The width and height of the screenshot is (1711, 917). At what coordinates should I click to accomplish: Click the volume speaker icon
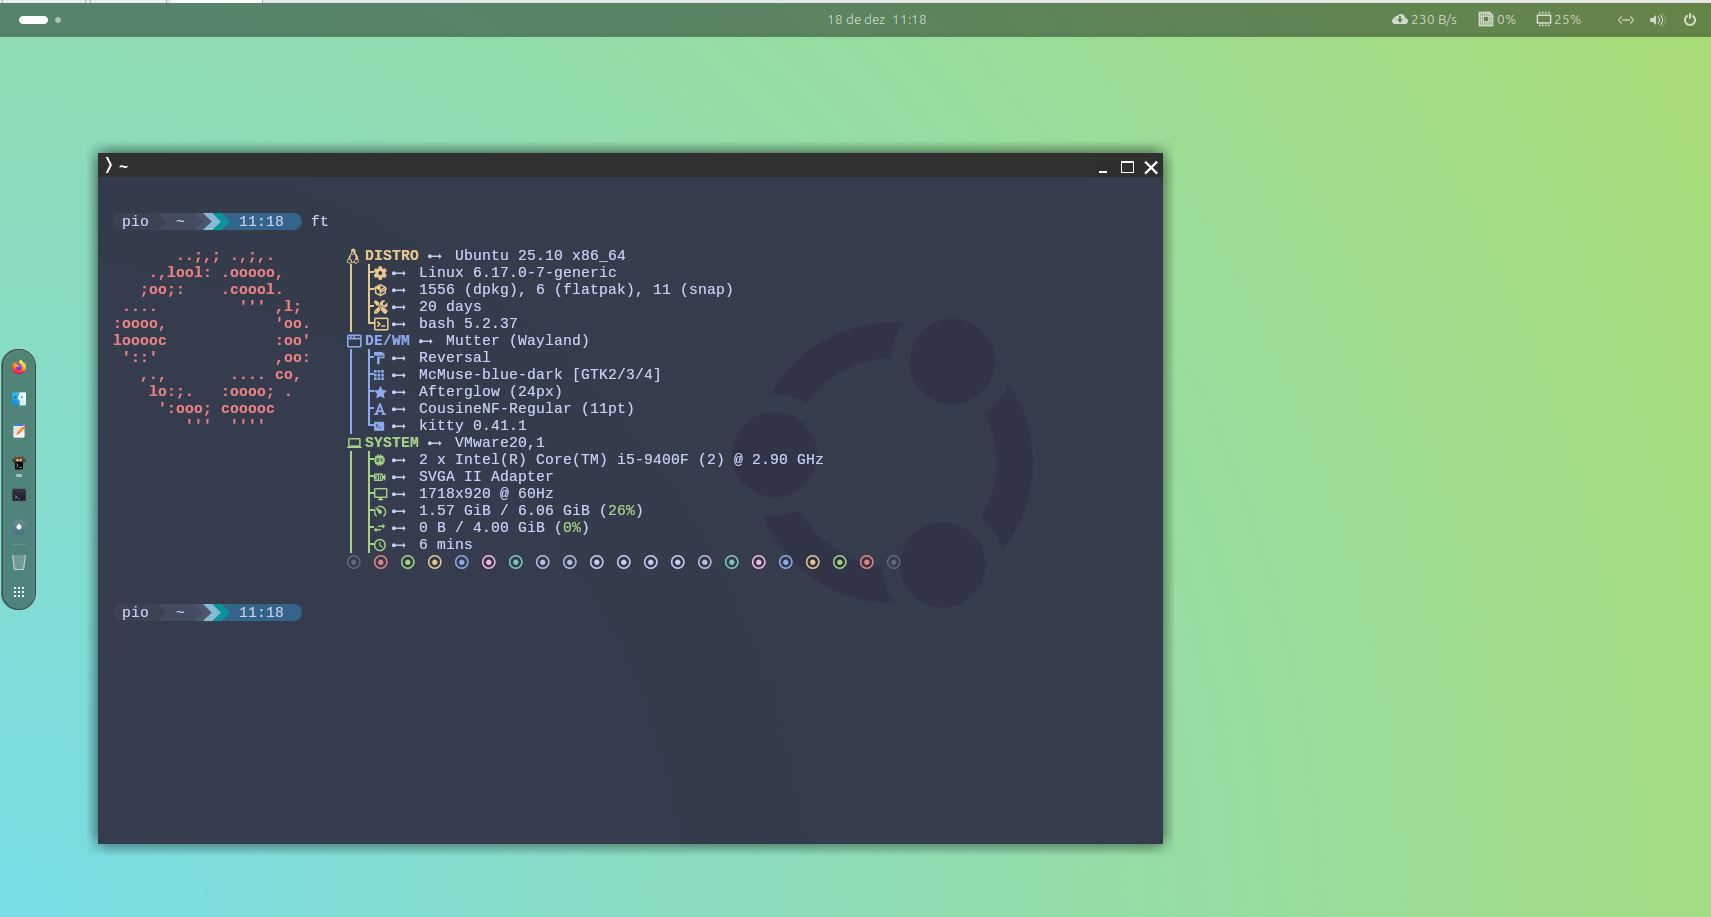coord(1657,20)
